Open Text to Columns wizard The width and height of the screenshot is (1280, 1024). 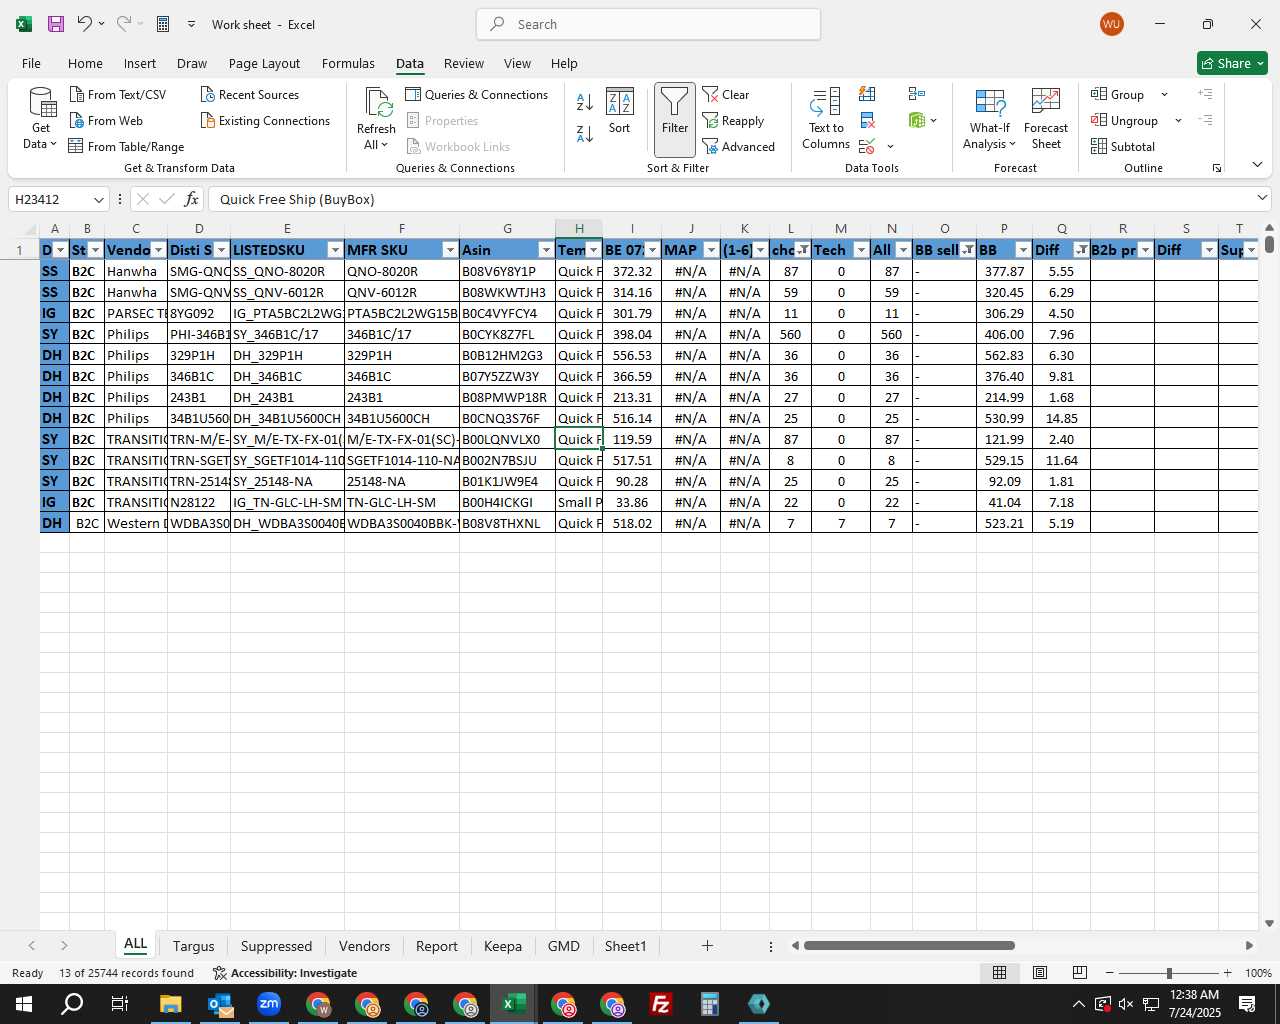pos(826,119)
